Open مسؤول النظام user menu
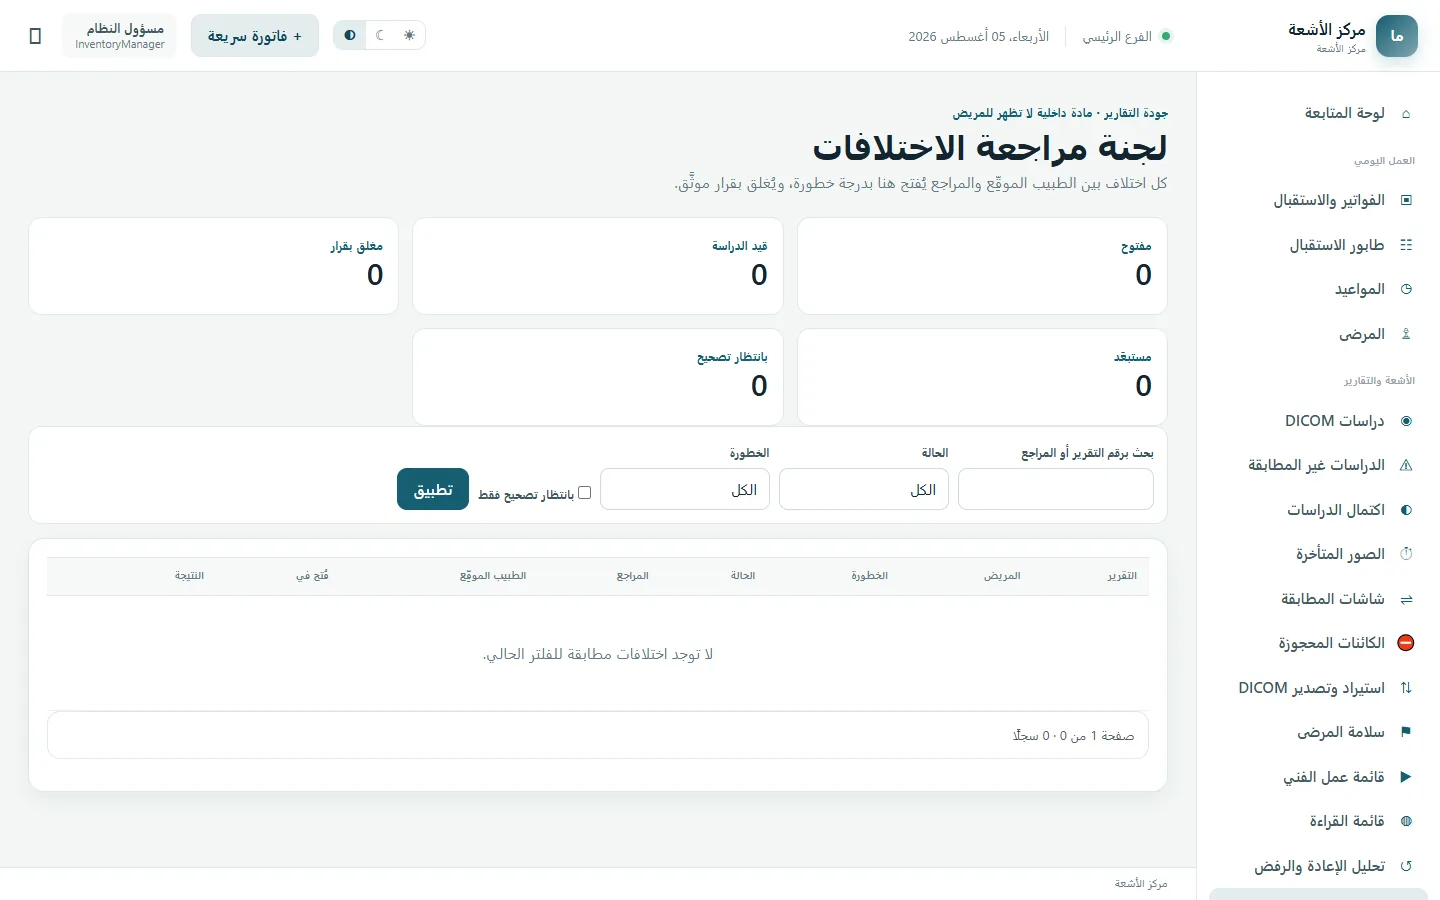Viewport: 1440px width, 900px height. click(119, 36)
